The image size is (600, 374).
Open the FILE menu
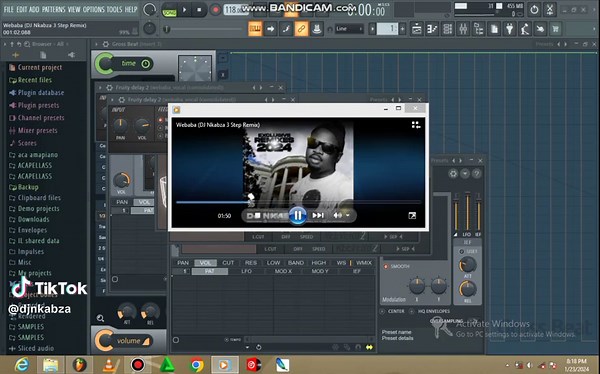click(x=8, y=9)
